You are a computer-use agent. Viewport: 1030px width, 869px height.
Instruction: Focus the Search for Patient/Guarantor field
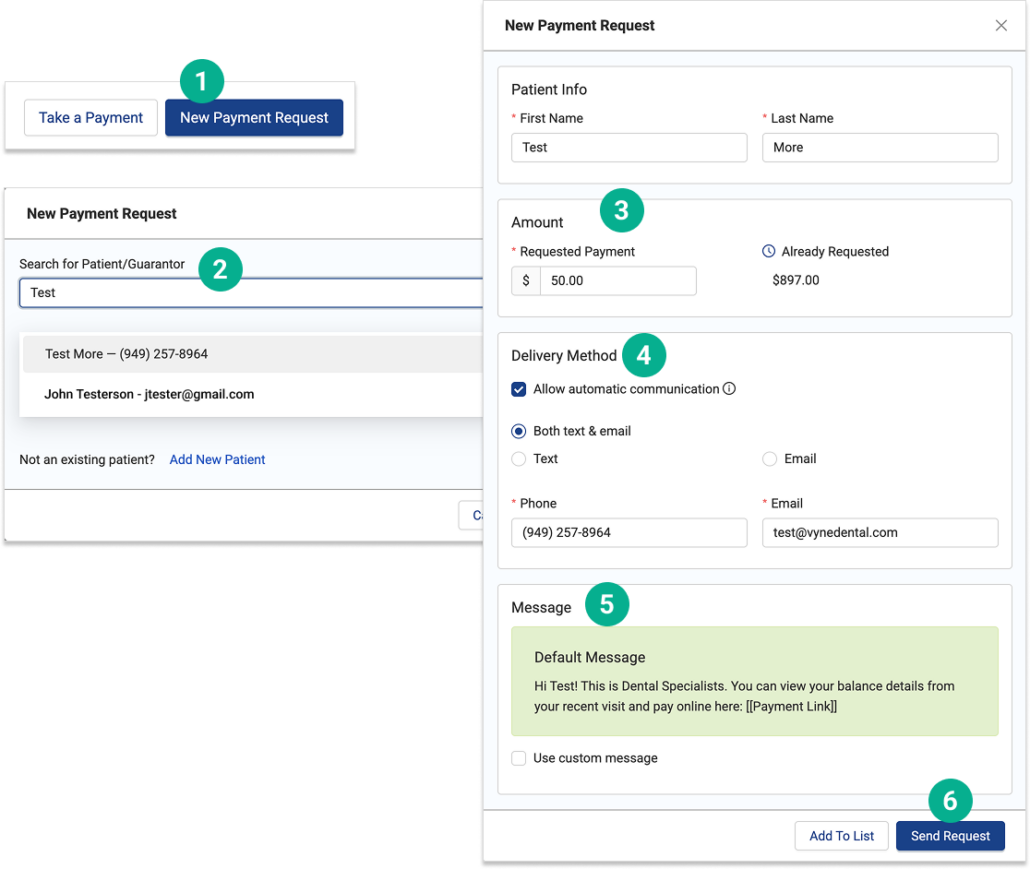coord(250,293)
